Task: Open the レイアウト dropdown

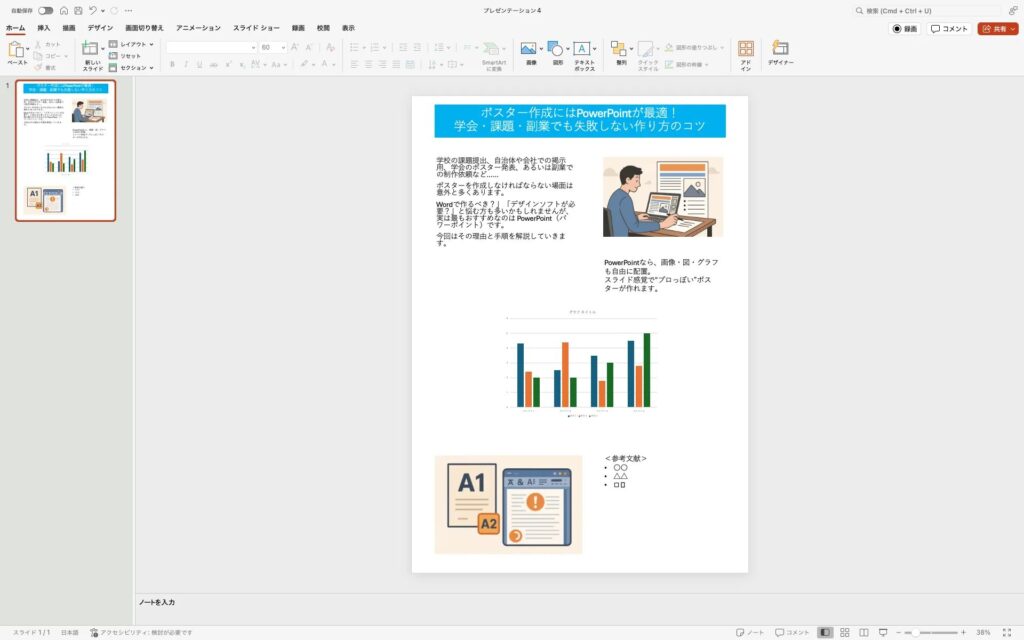Action: click(131, 44)
